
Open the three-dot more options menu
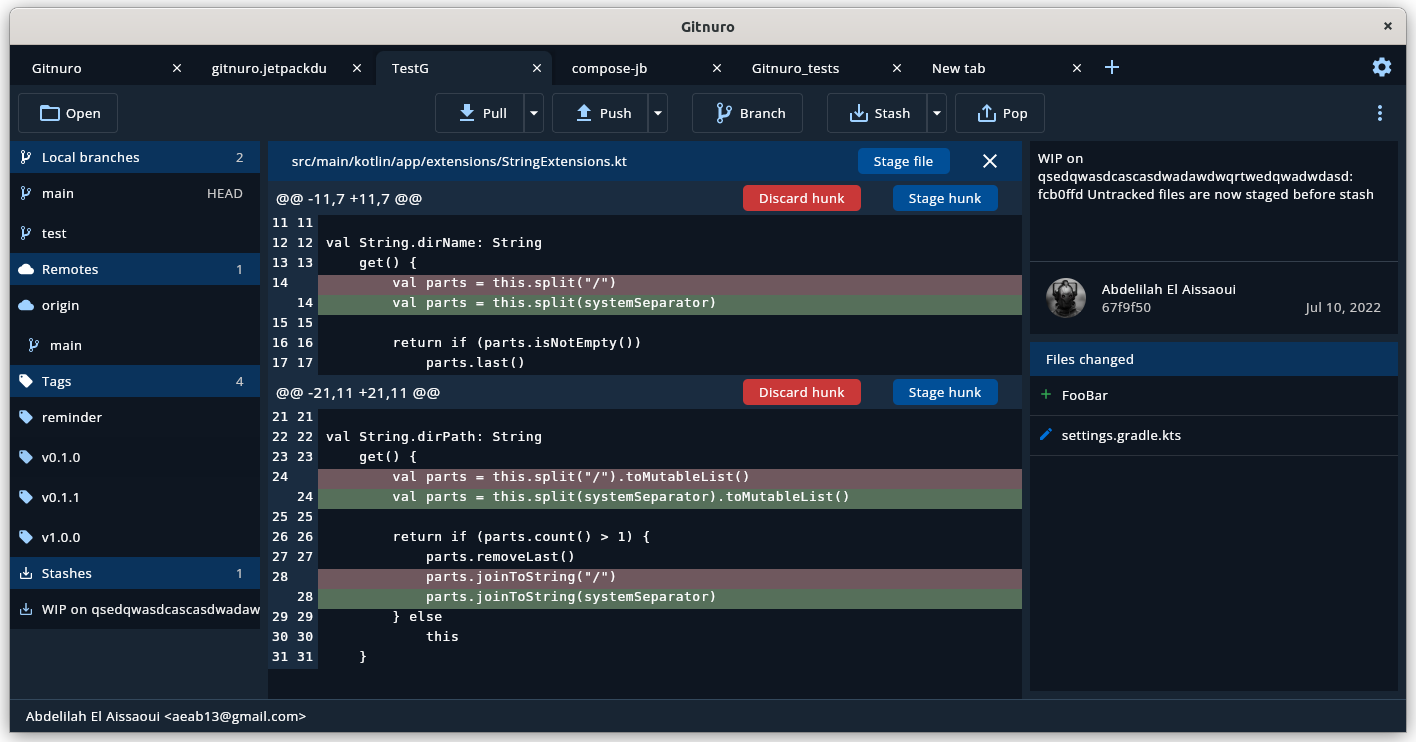pyautogui.click(x=1380, y=113)
